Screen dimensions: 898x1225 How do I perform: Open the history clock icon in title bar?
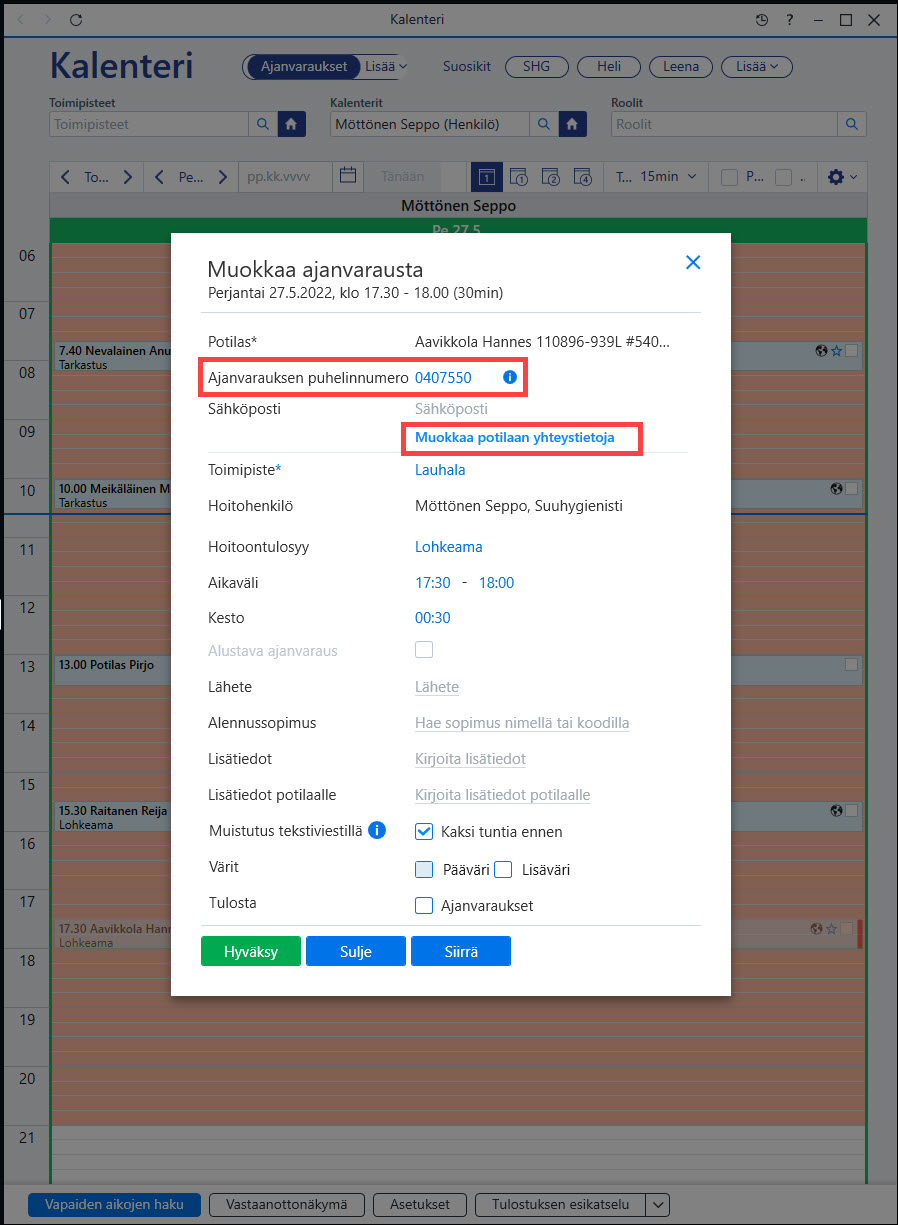(x=762, y=20)
